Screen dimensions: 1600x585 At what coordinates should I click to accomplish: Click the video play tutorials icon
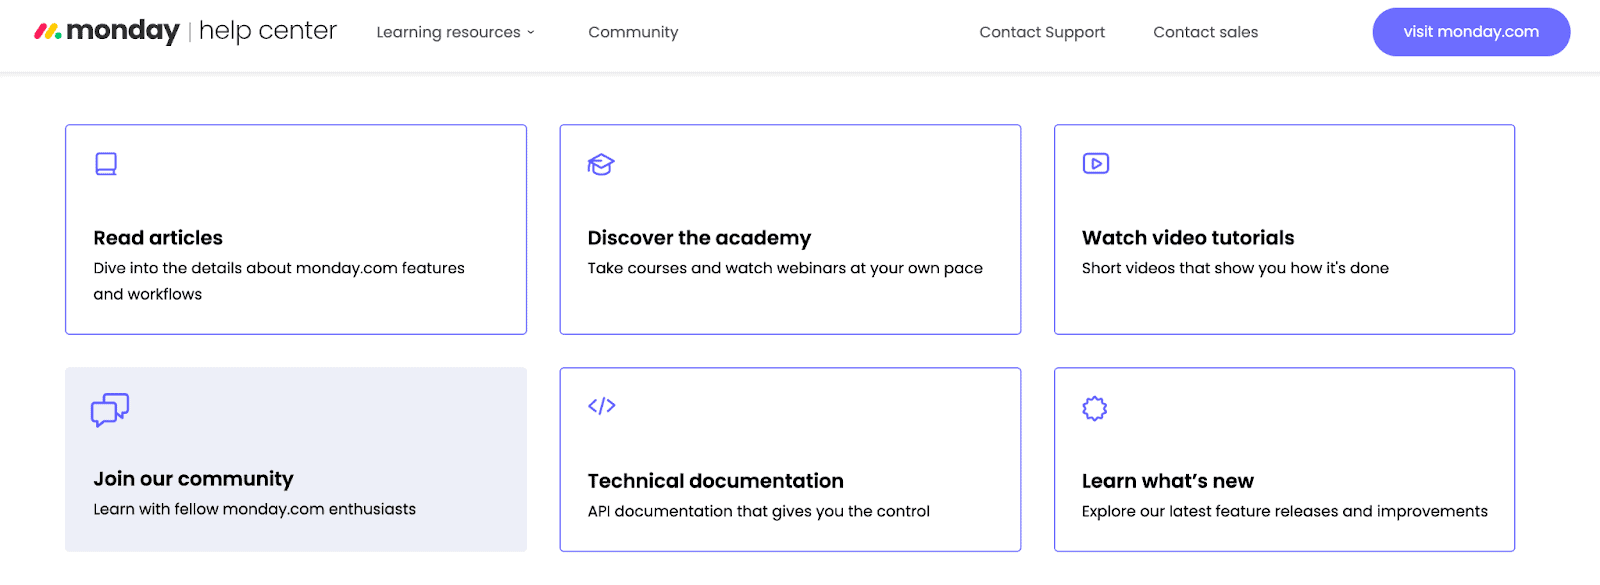pos(1096,164)
